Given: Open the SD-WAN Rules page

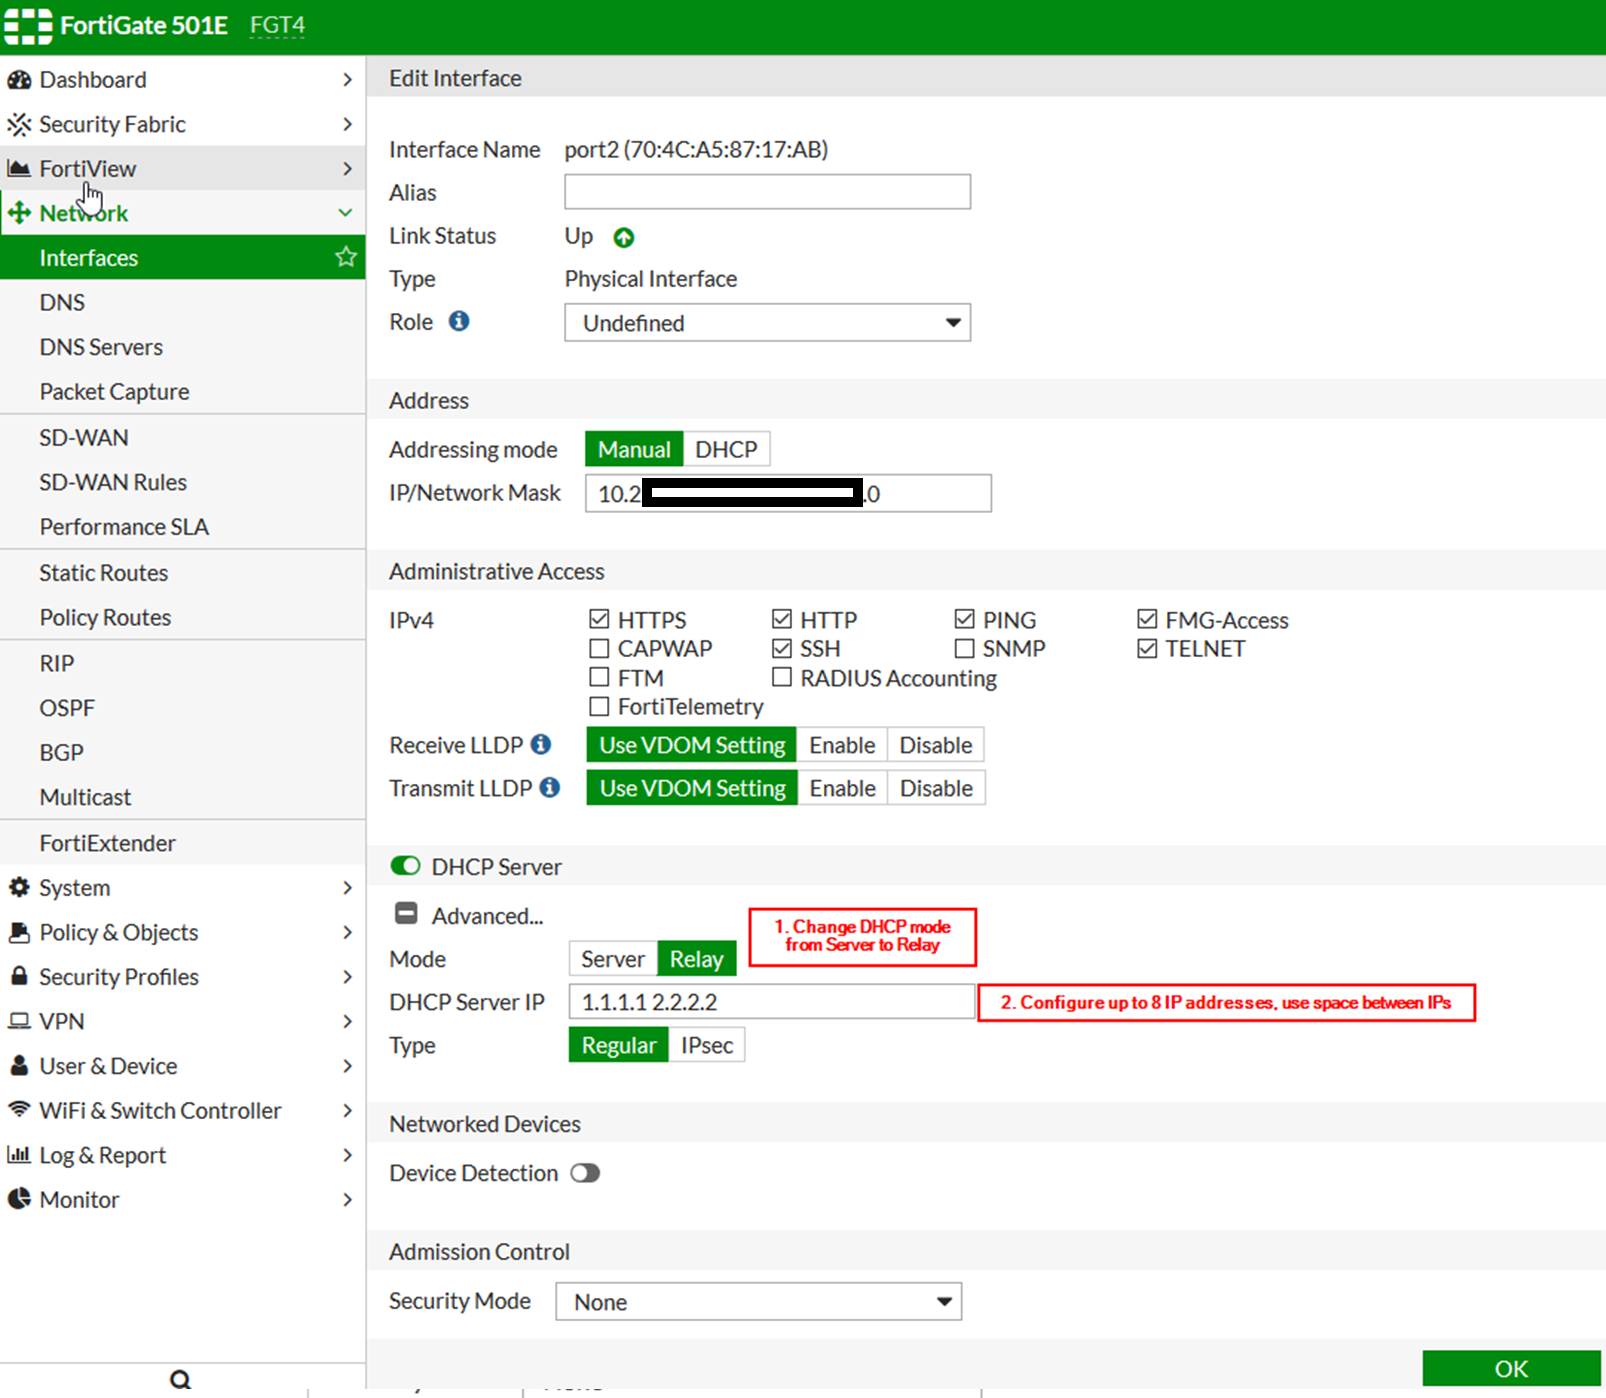Looking at the screenshot, I should pos(113,482).
